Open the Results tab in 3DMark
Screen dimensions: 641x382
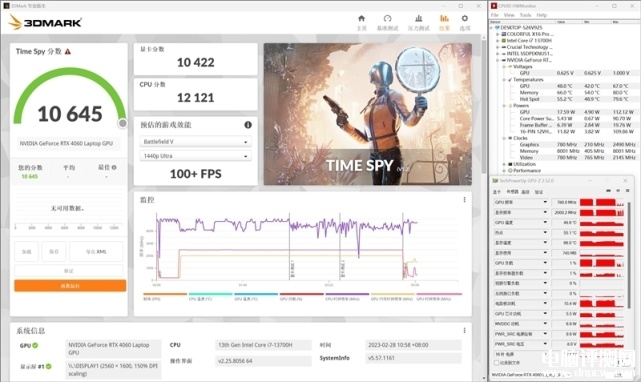[x=444, y=22]
